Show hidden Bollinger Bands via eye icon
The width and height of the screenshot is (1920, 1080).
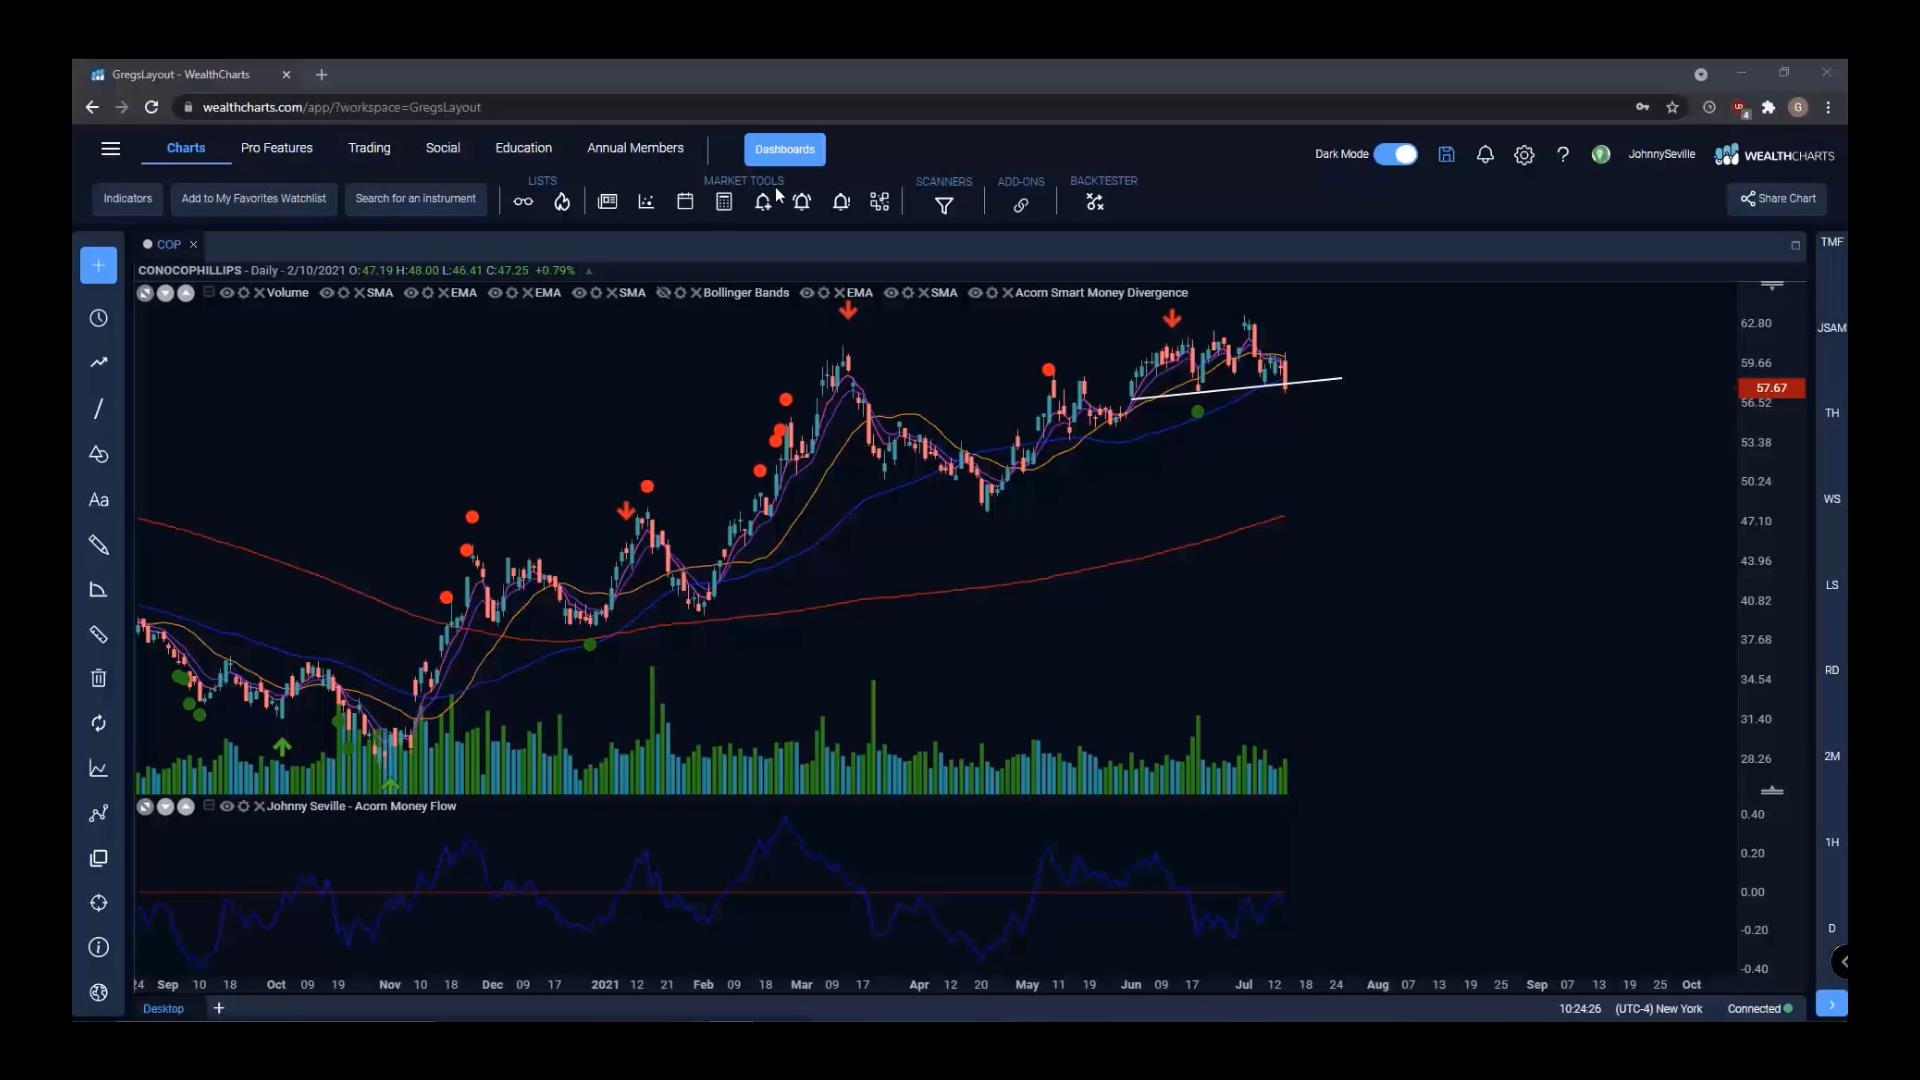click(663, 293)
